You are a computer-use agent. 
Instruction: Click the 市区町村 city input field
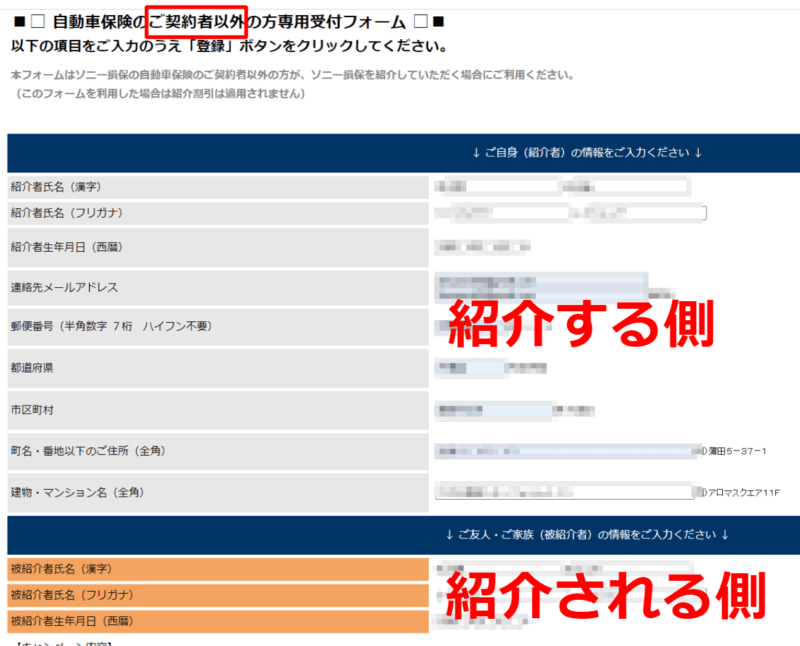click(x=495, y=410)
